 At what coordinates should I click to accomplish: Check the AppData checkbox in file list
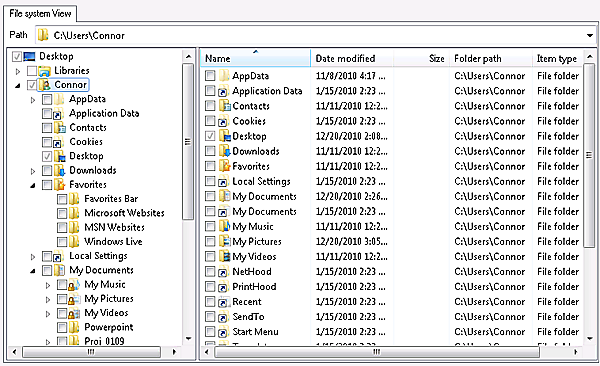(x=210, y=75)
